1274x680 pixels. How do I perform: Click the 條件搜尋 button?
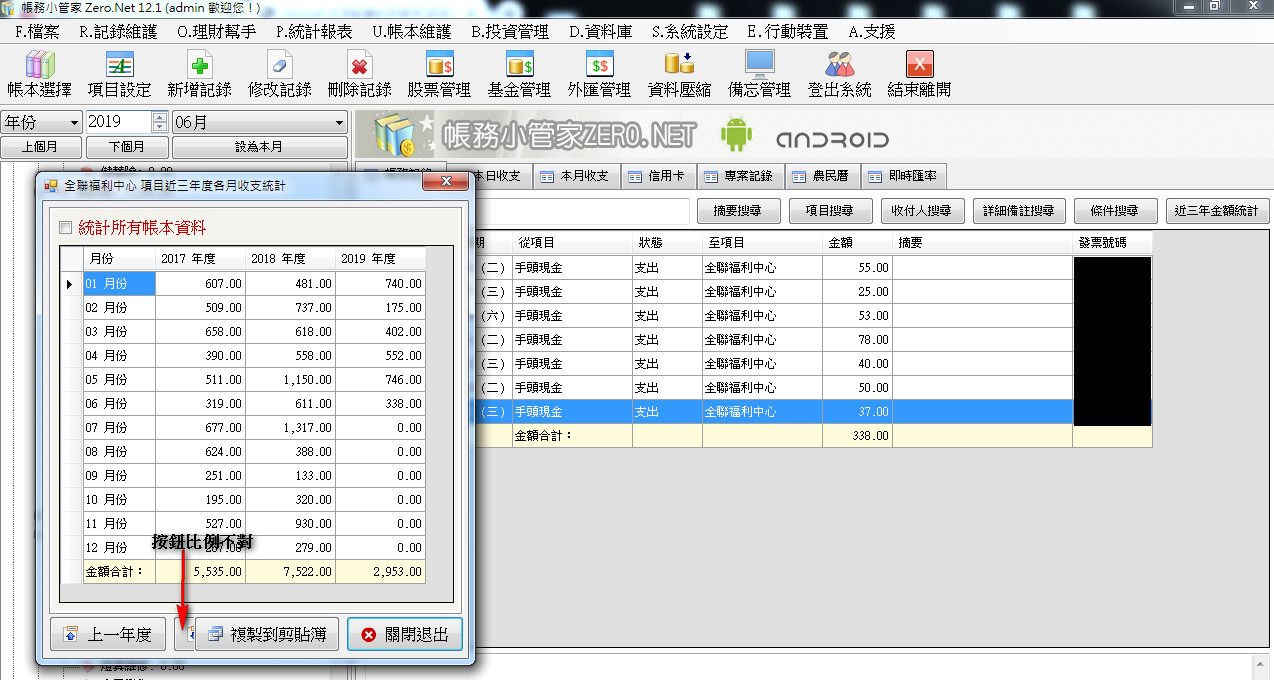click(1114, 211)
